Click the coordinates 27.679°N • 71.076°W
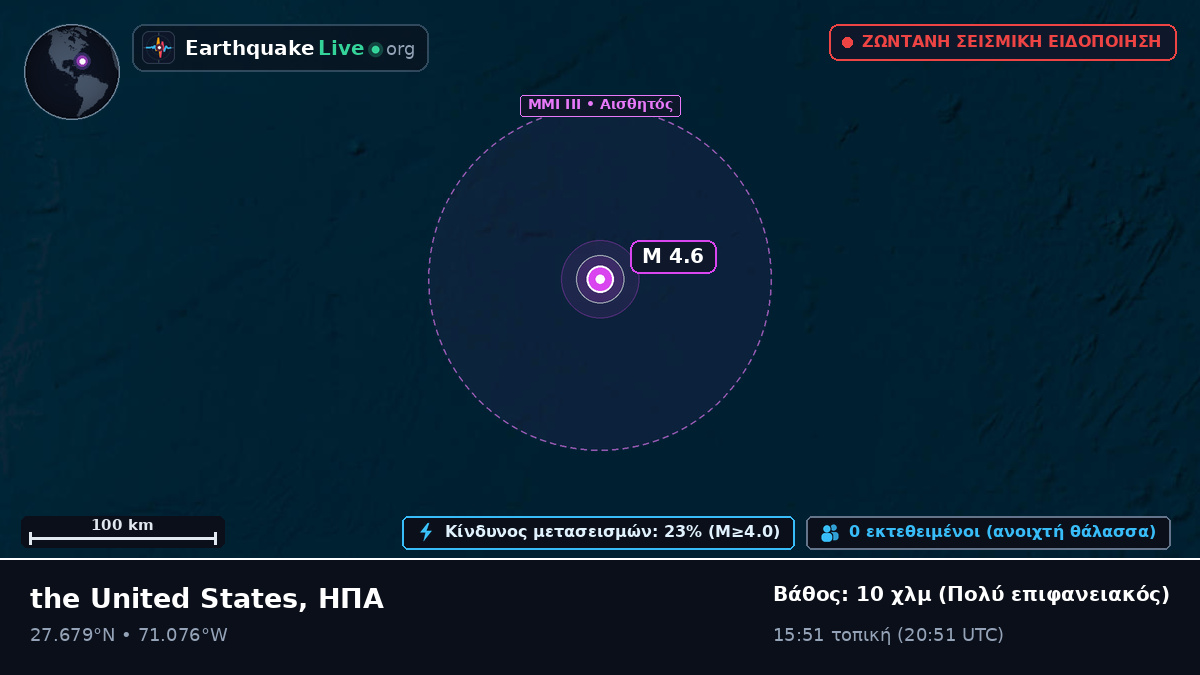1200x675 pixels. click(129, 635)
